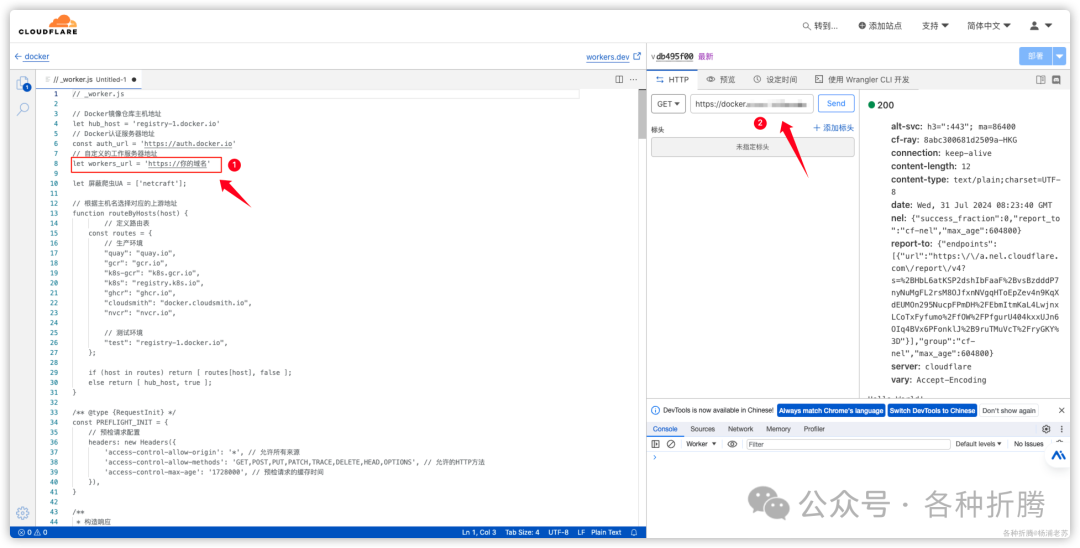Image resolution: width=1080 pixels, height=548 pixels.
Task: Open DevTools three-dot menu
Action: (x=1061, y=429)
